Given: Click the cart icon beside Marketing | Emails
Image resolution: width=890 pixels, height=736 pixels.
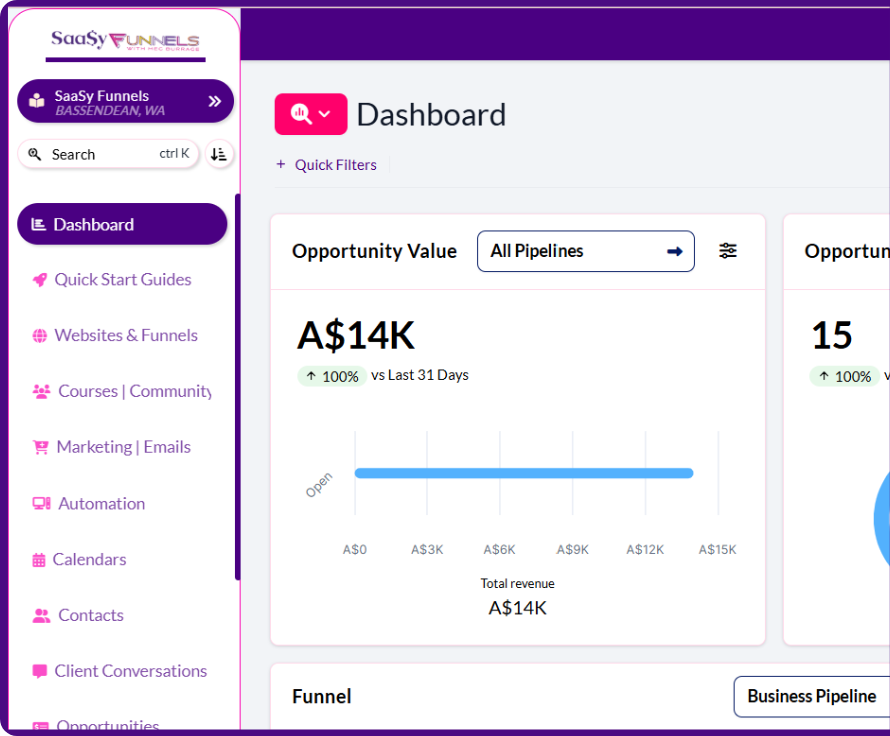Looking at the screenshot, I should click(x=41, y=448).
